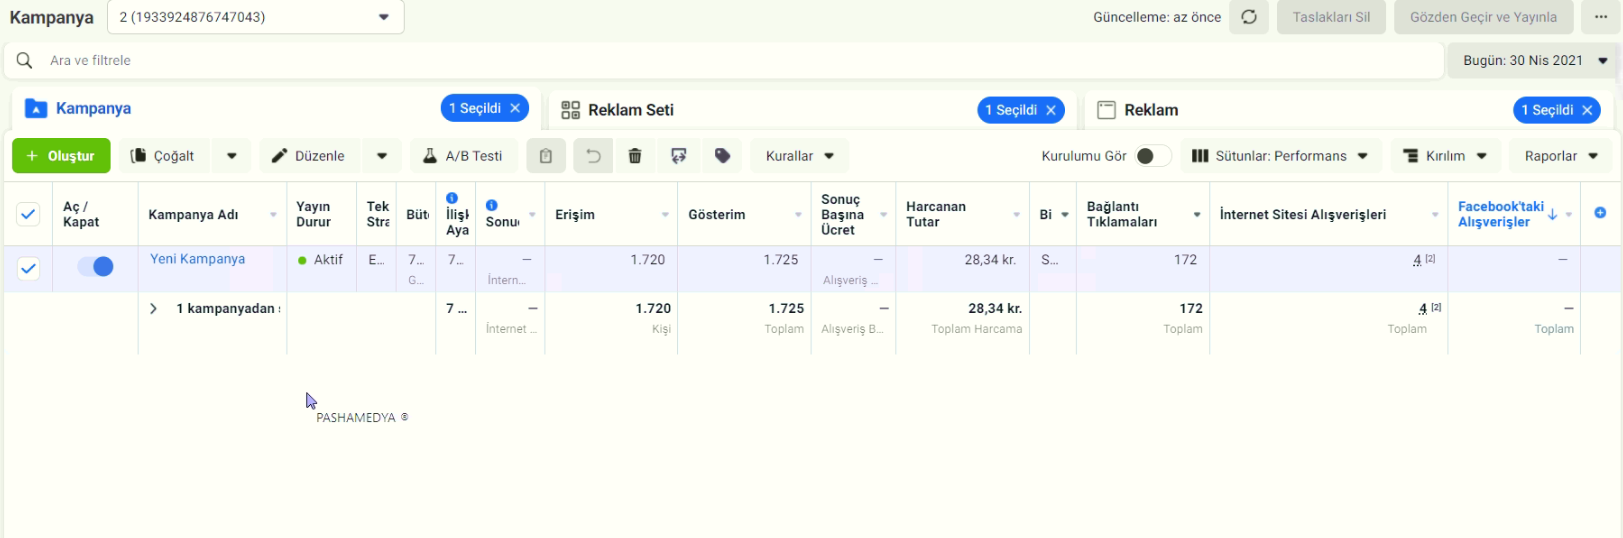
Task: Click the Ara ve filtrele search field
Action: point(724,60)
